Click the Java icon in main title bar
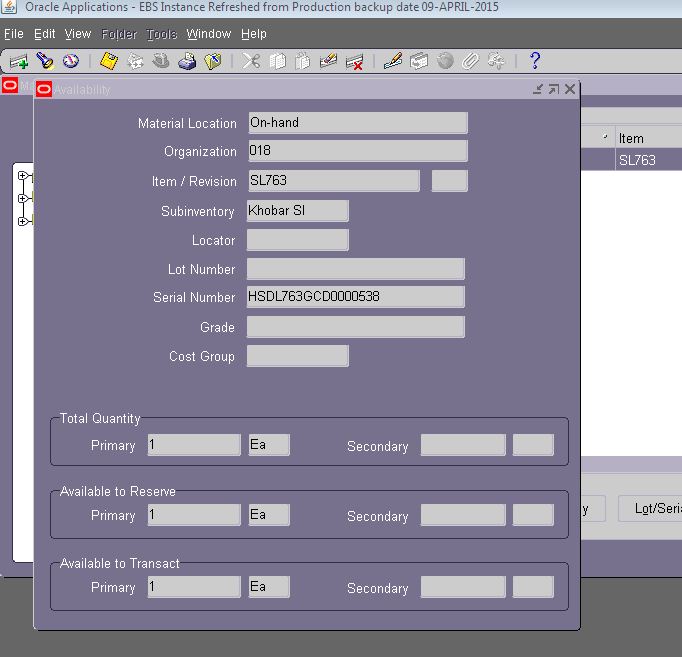 [x=9, y=7]
